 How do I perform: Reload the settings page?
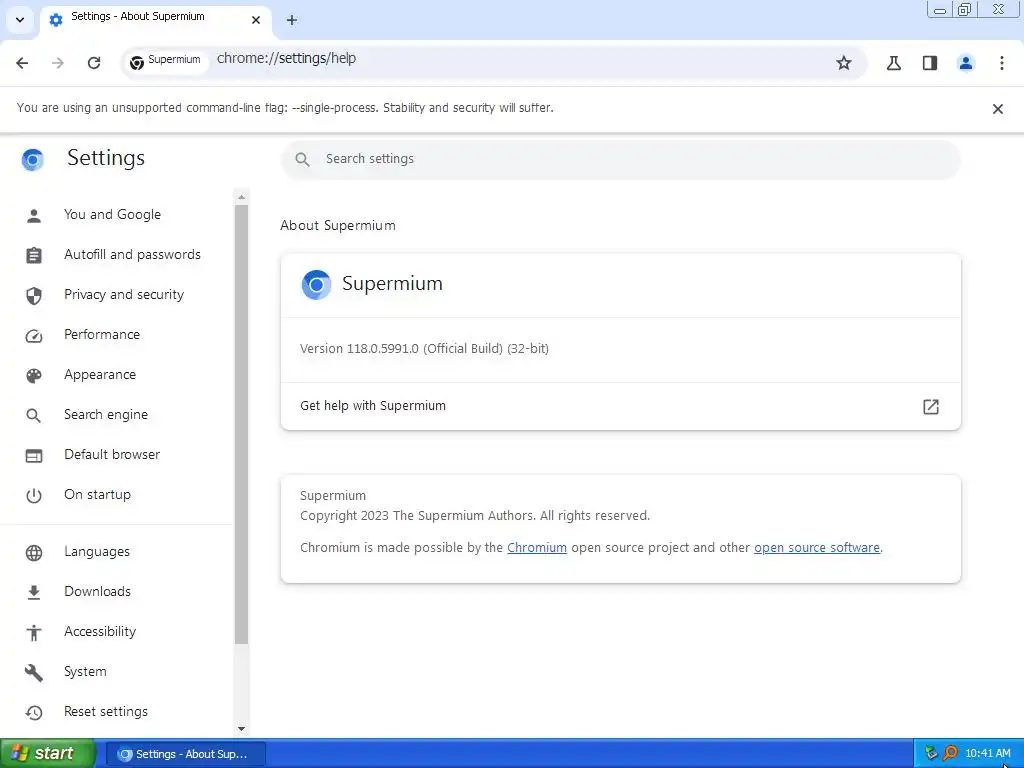coord(94,63)
